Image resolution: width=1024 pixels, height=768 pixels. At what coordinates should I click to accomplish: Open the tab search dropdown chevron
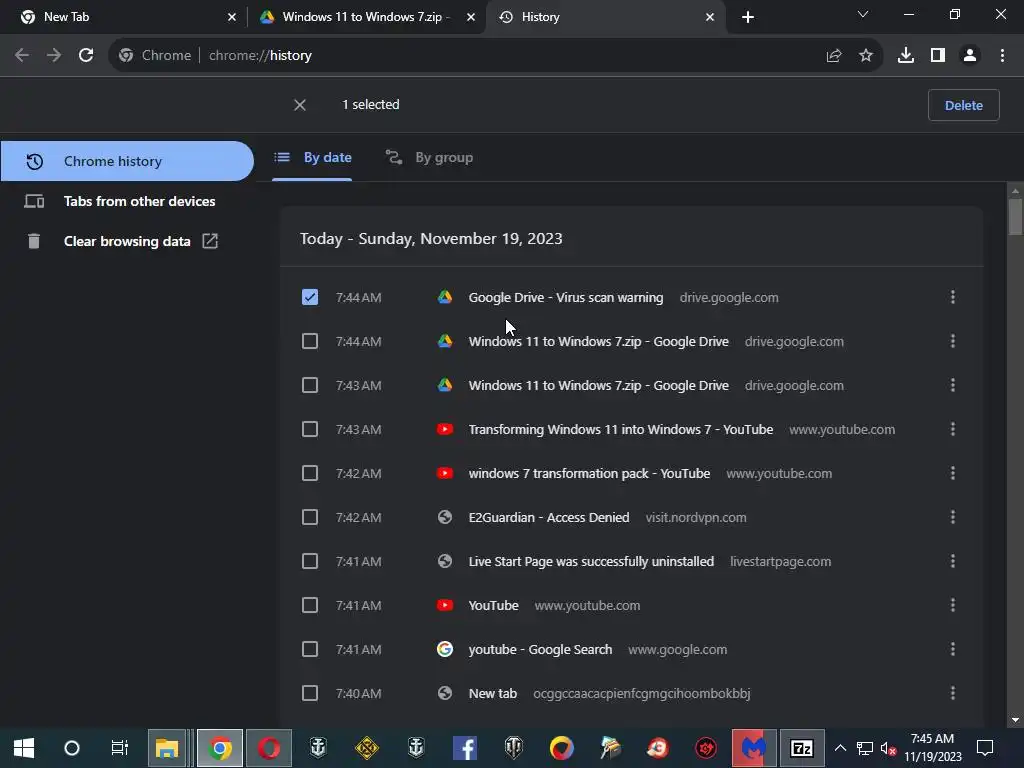863,14
